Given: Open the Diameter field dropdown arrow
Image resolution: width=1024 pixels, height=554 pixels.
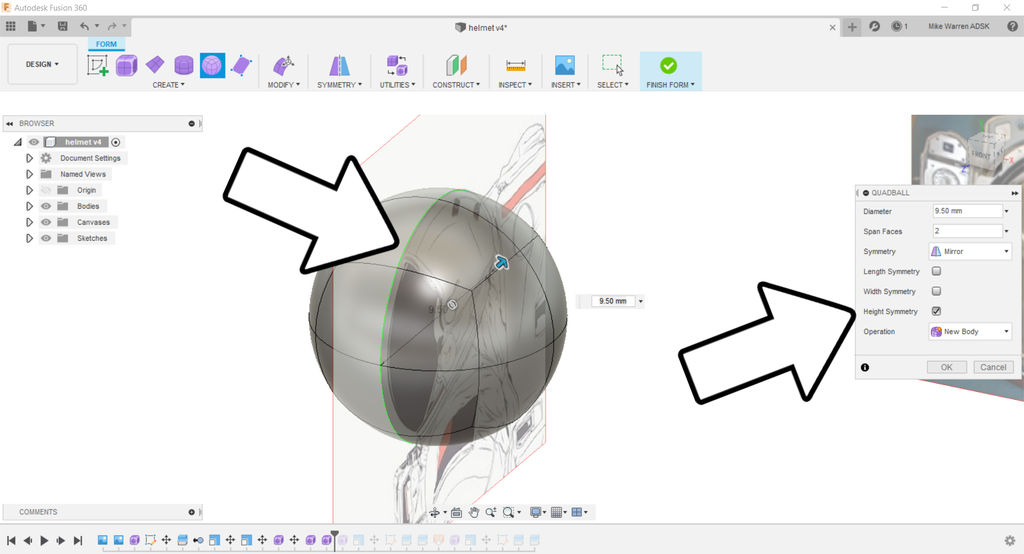Looking at the screenshot, I should click(1006, 211).
